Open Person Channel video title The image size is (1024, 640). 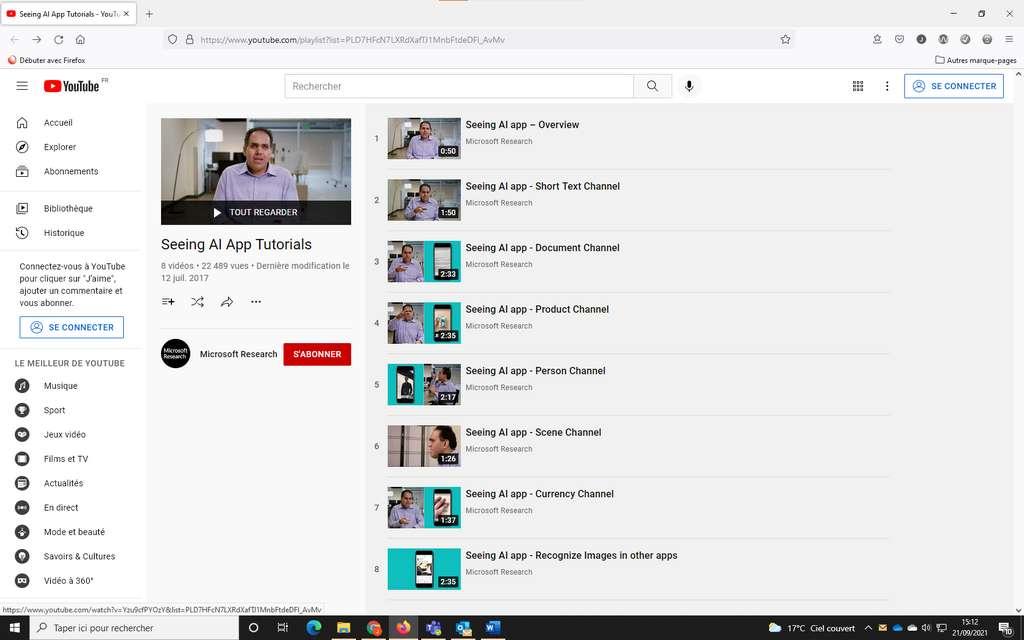[535, 371]
